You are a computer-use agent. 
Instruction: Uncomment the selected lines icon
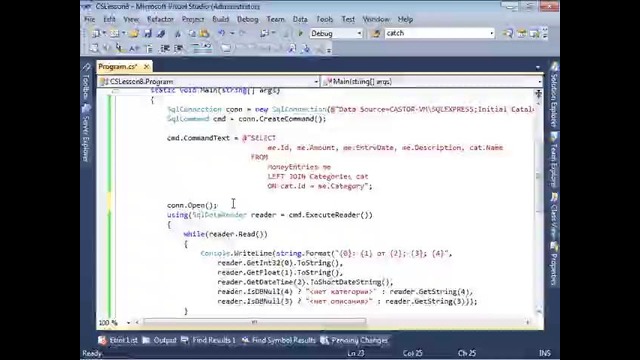(207, 49)
